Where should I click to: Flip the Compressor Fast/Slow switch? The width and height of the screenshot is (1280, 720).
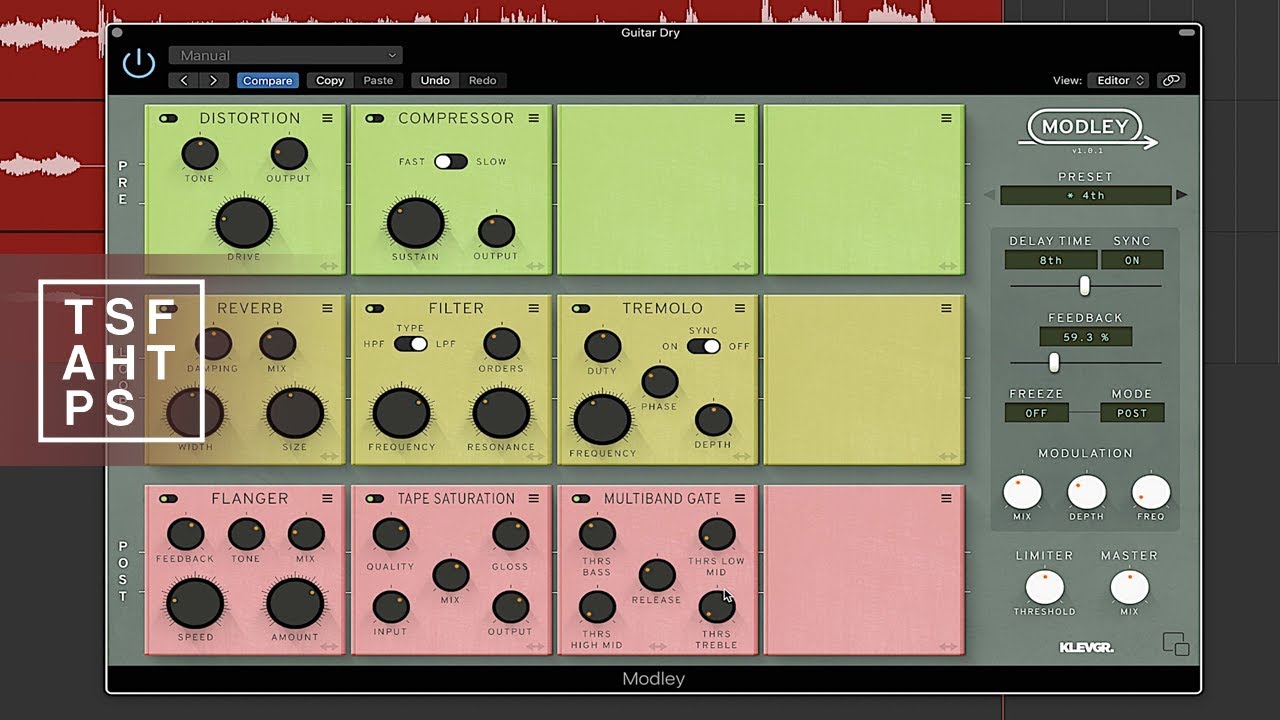[451, 161]
